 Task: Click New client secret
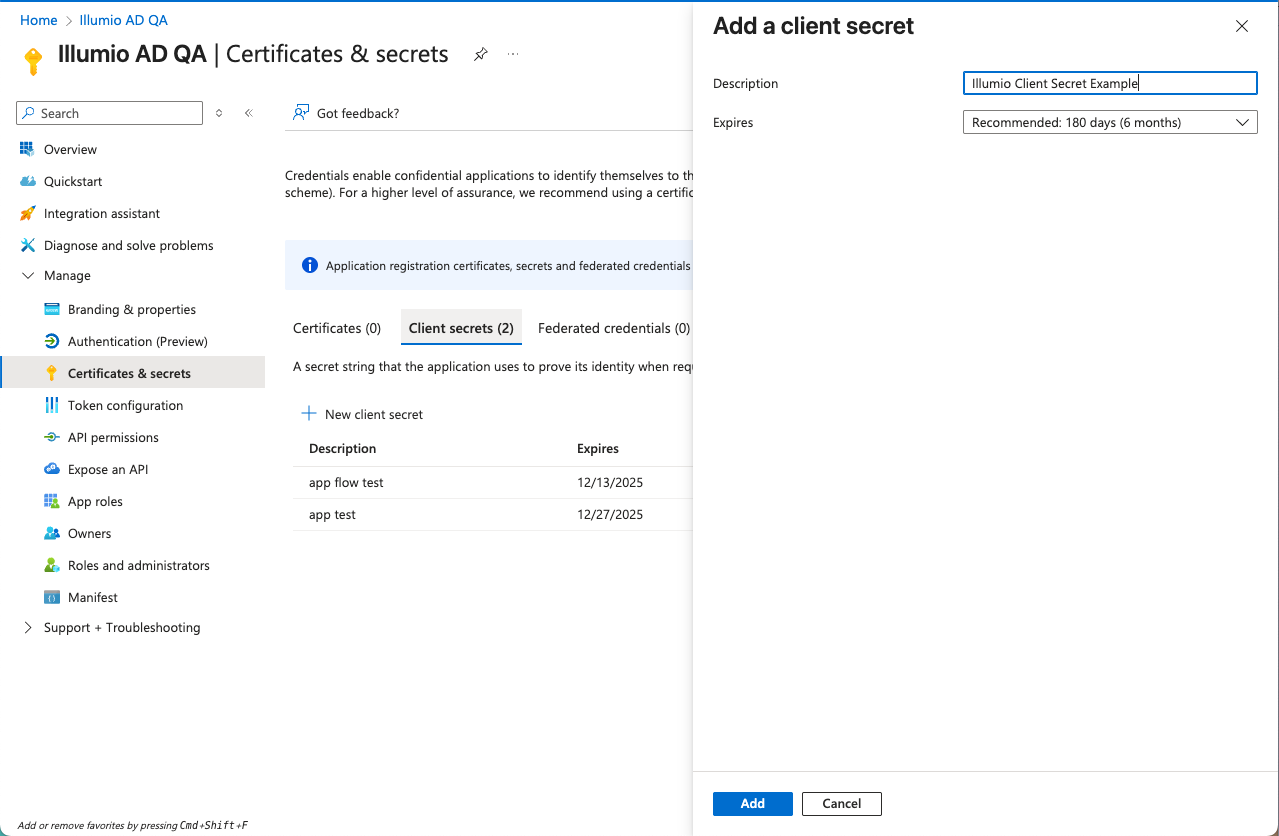(x=362, y=414)
